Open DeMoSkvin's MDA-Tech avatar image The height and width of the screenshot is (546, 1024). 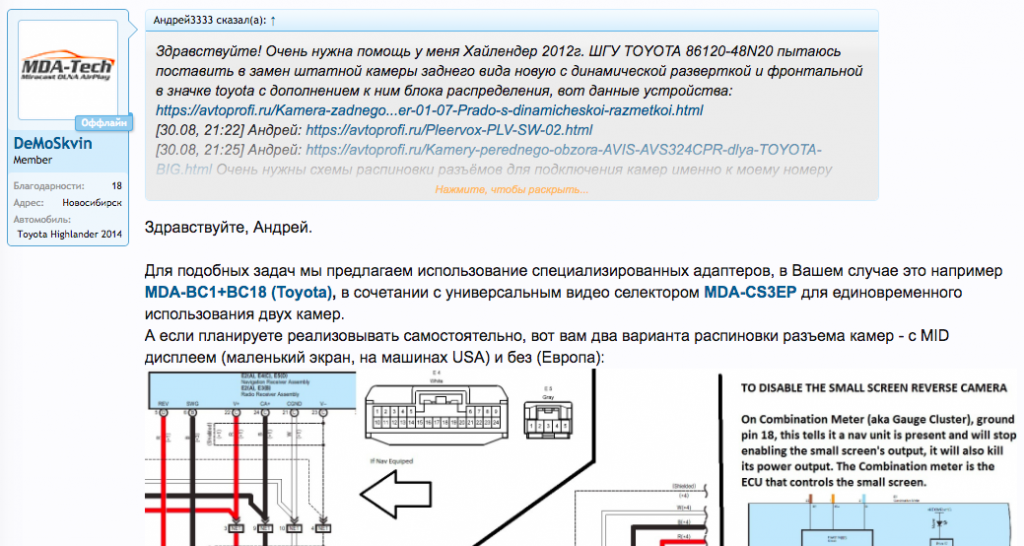(x=68, y=70)
